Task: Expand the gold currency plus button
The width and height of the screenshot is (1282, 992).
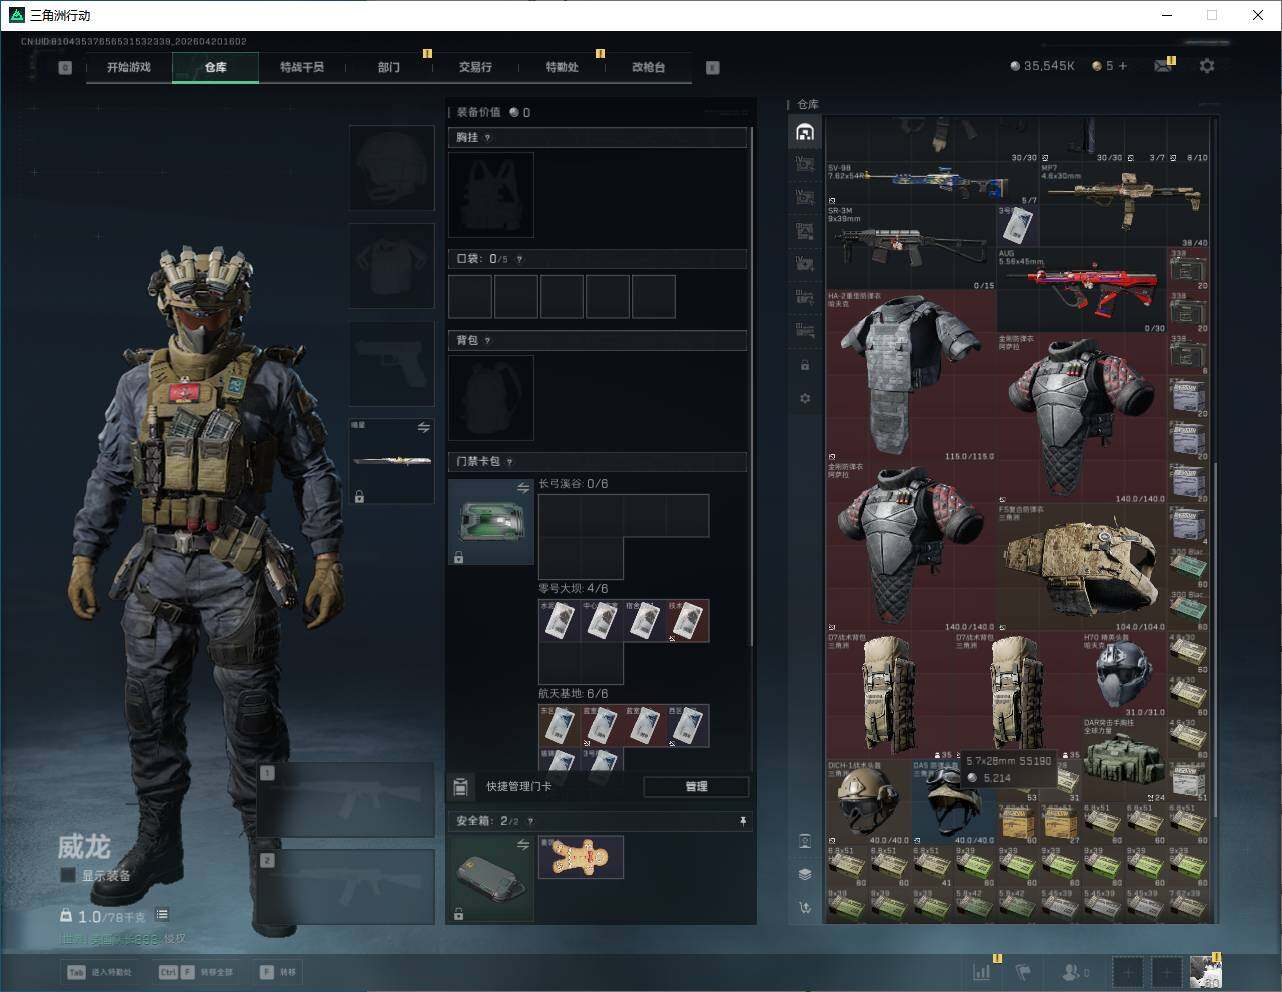Action: pyautogui.click(x=1123, y=66)
